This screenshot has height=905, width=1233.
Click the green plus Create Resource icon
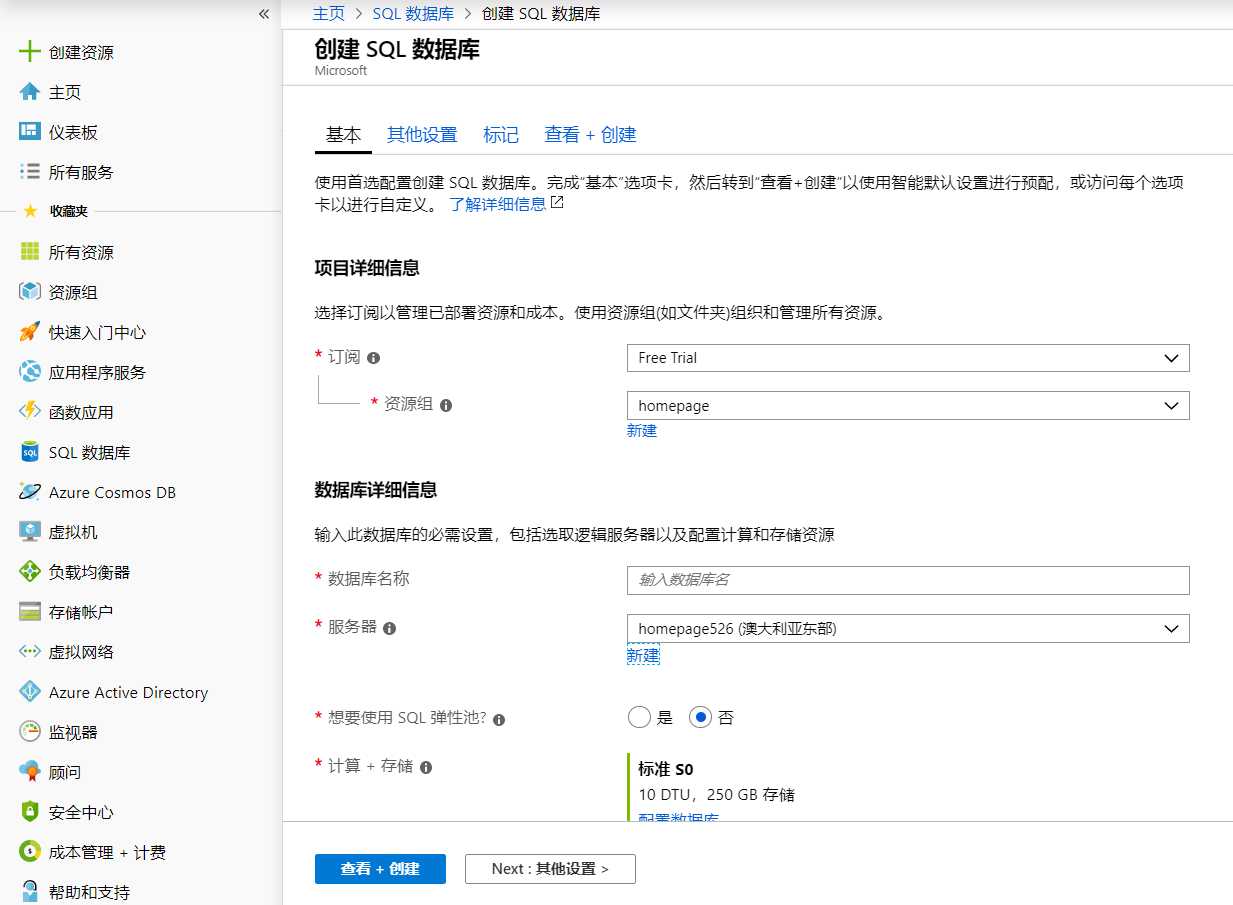click(x=30, y=52)
